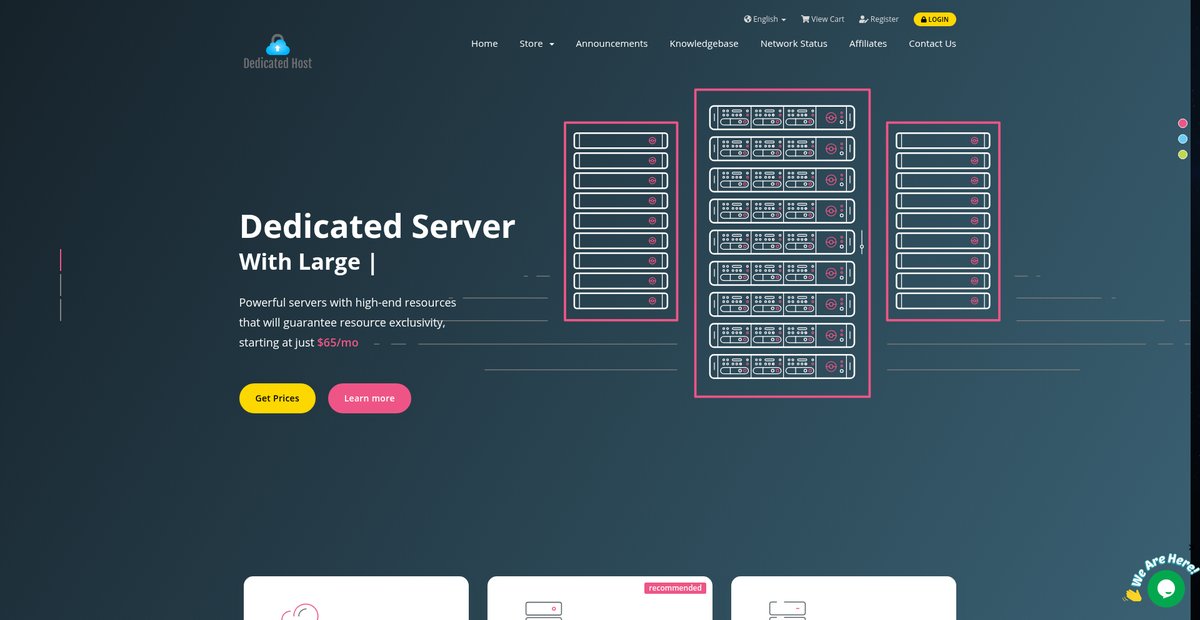Open the Contact Us menu item
Screen dimensions: 1200x620
pyautogui.click(x=932, y=44)
